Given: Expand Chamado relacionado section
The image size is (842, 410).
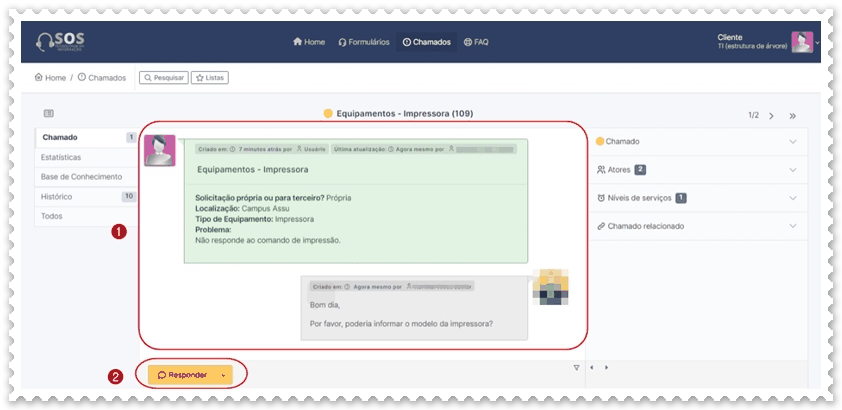Looking at the screenshot, I should [x=793, y=226].
